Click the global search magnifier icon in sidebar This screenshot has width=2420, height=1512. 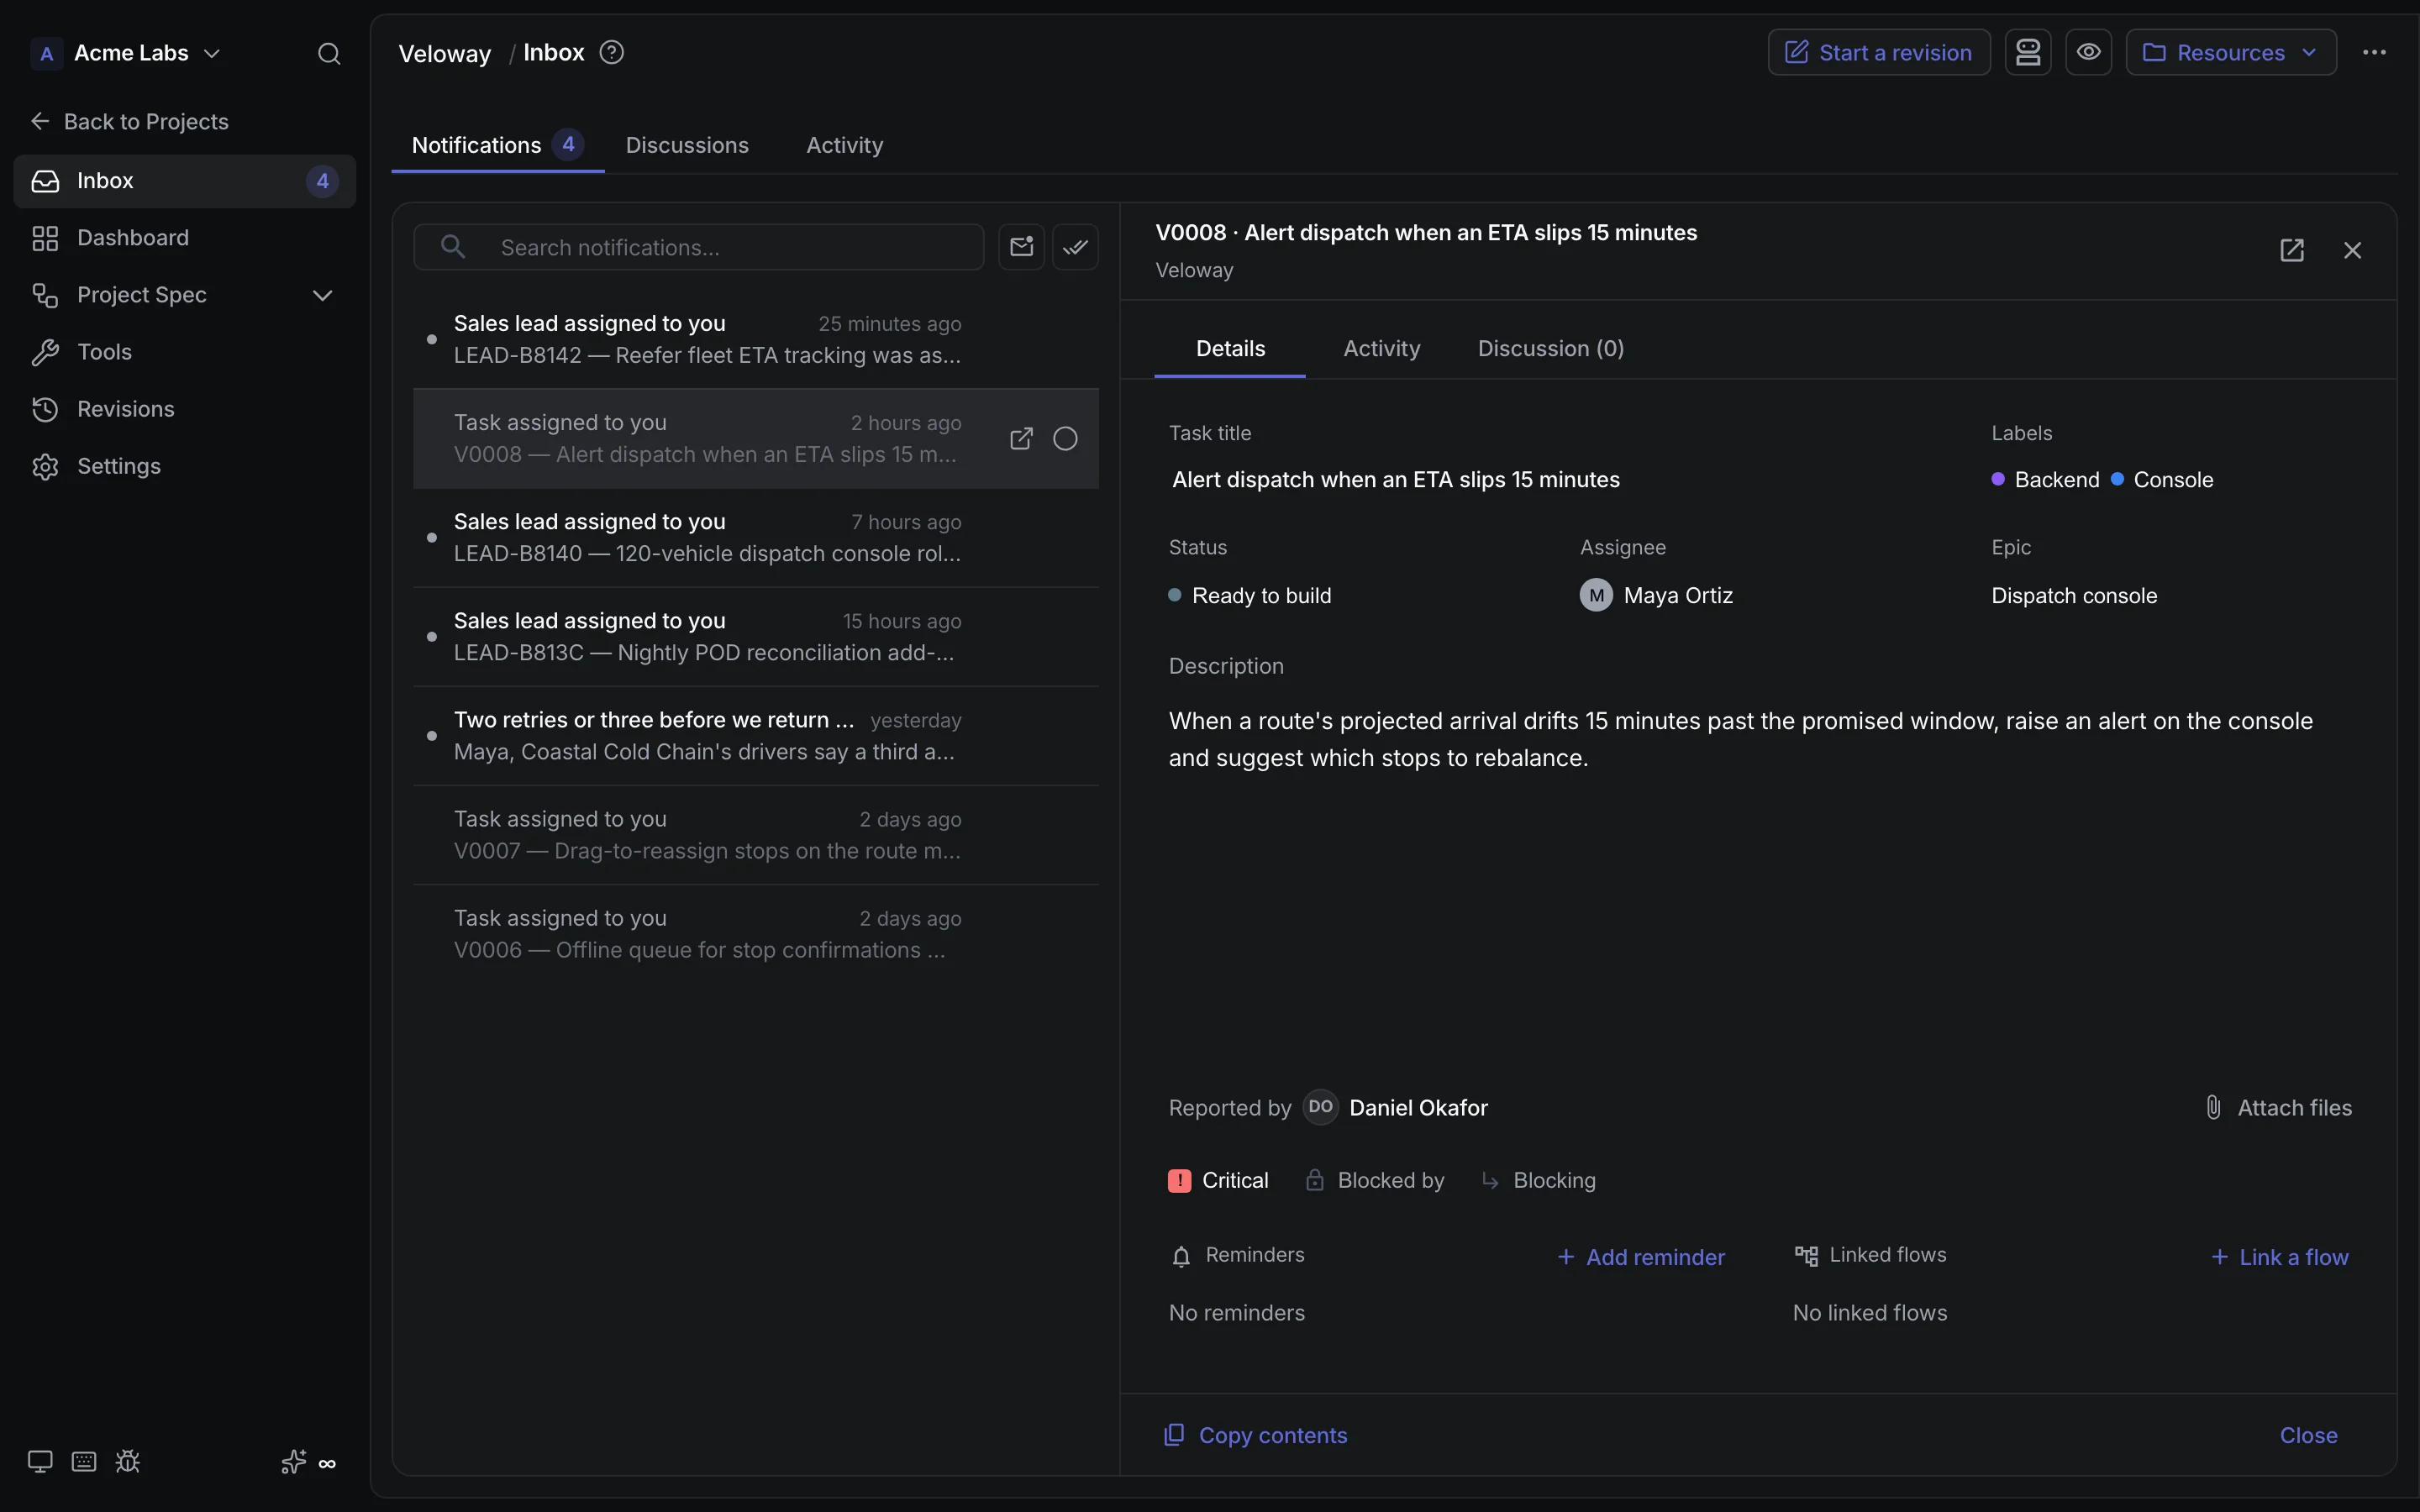[329, 53]
